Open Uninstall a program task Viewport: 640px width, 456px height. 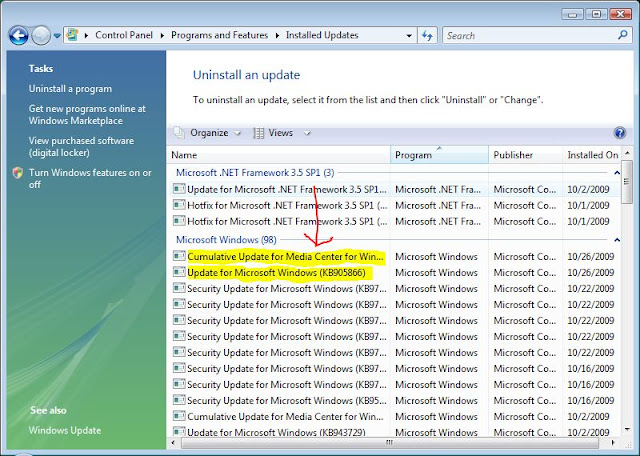pos(70,89)
